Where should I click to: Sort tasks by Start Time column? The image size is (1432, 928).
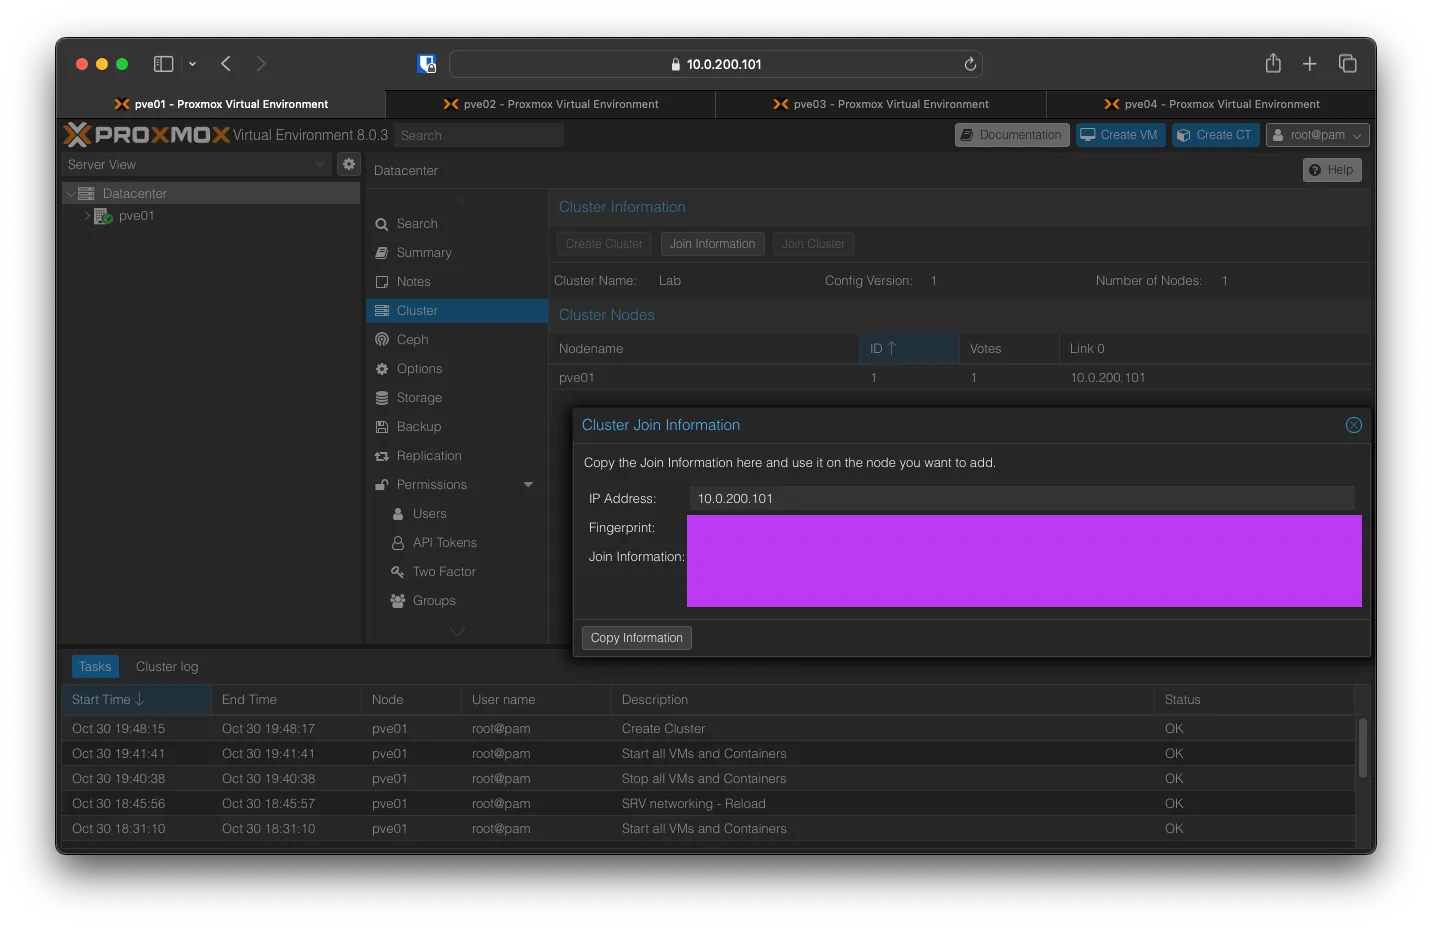point(136,700)
